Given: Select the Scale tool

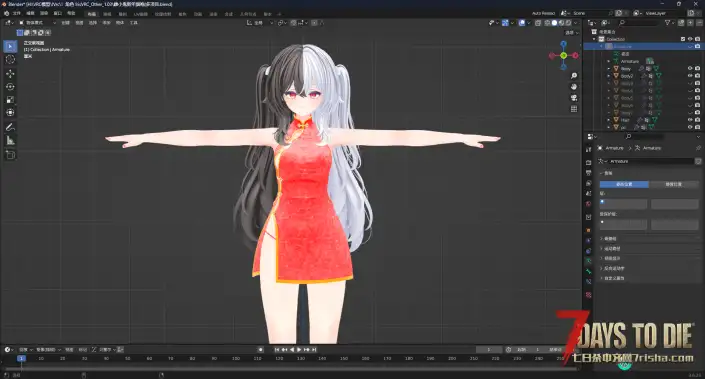Looking at the screenshot, I should click(x=10, y=99).
